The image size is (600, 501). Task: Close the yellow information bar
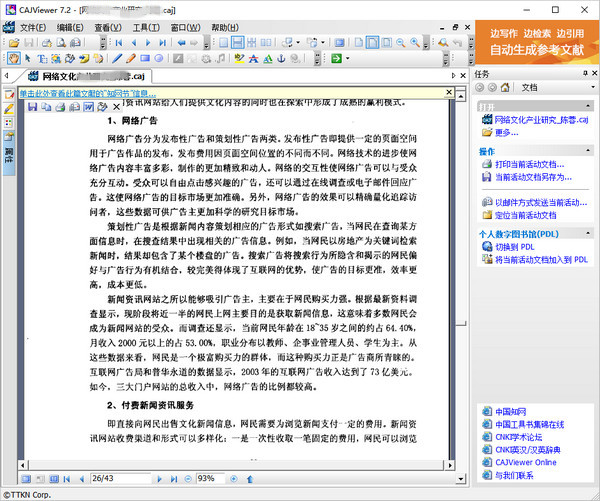(449, 92)
